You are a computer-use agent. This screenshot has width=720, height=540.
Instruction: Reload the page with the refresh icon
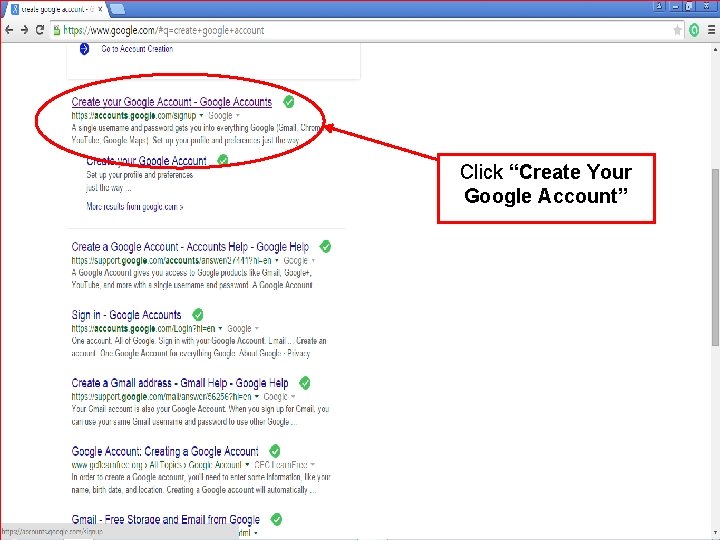pos(40,30)
